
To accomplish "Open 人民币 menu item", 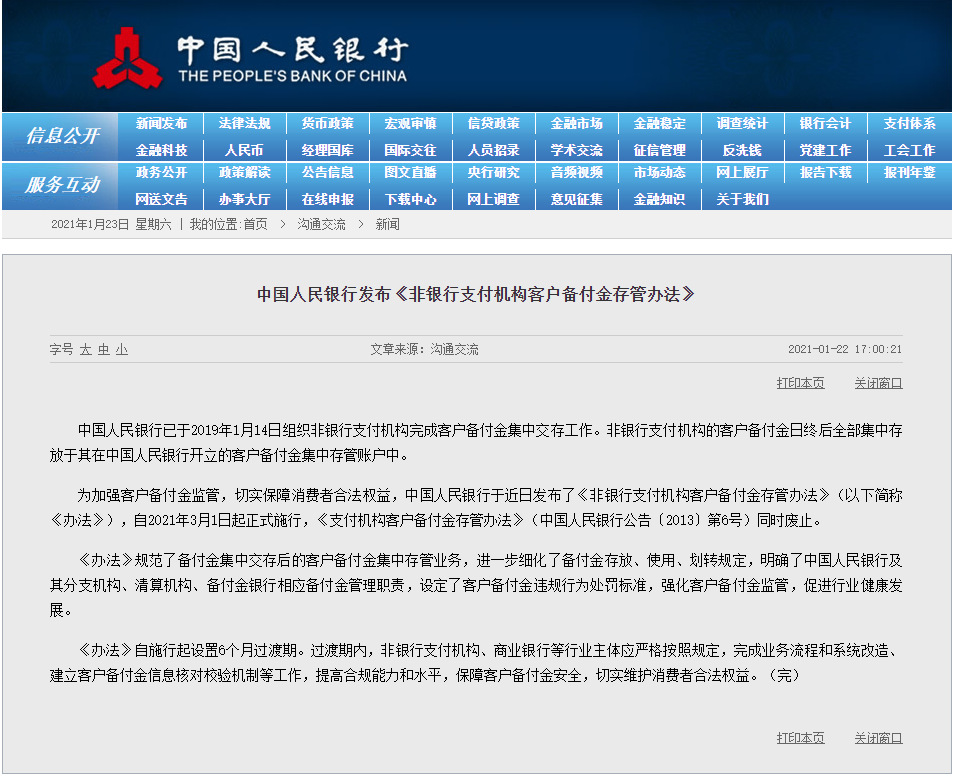I will point(244,150).
